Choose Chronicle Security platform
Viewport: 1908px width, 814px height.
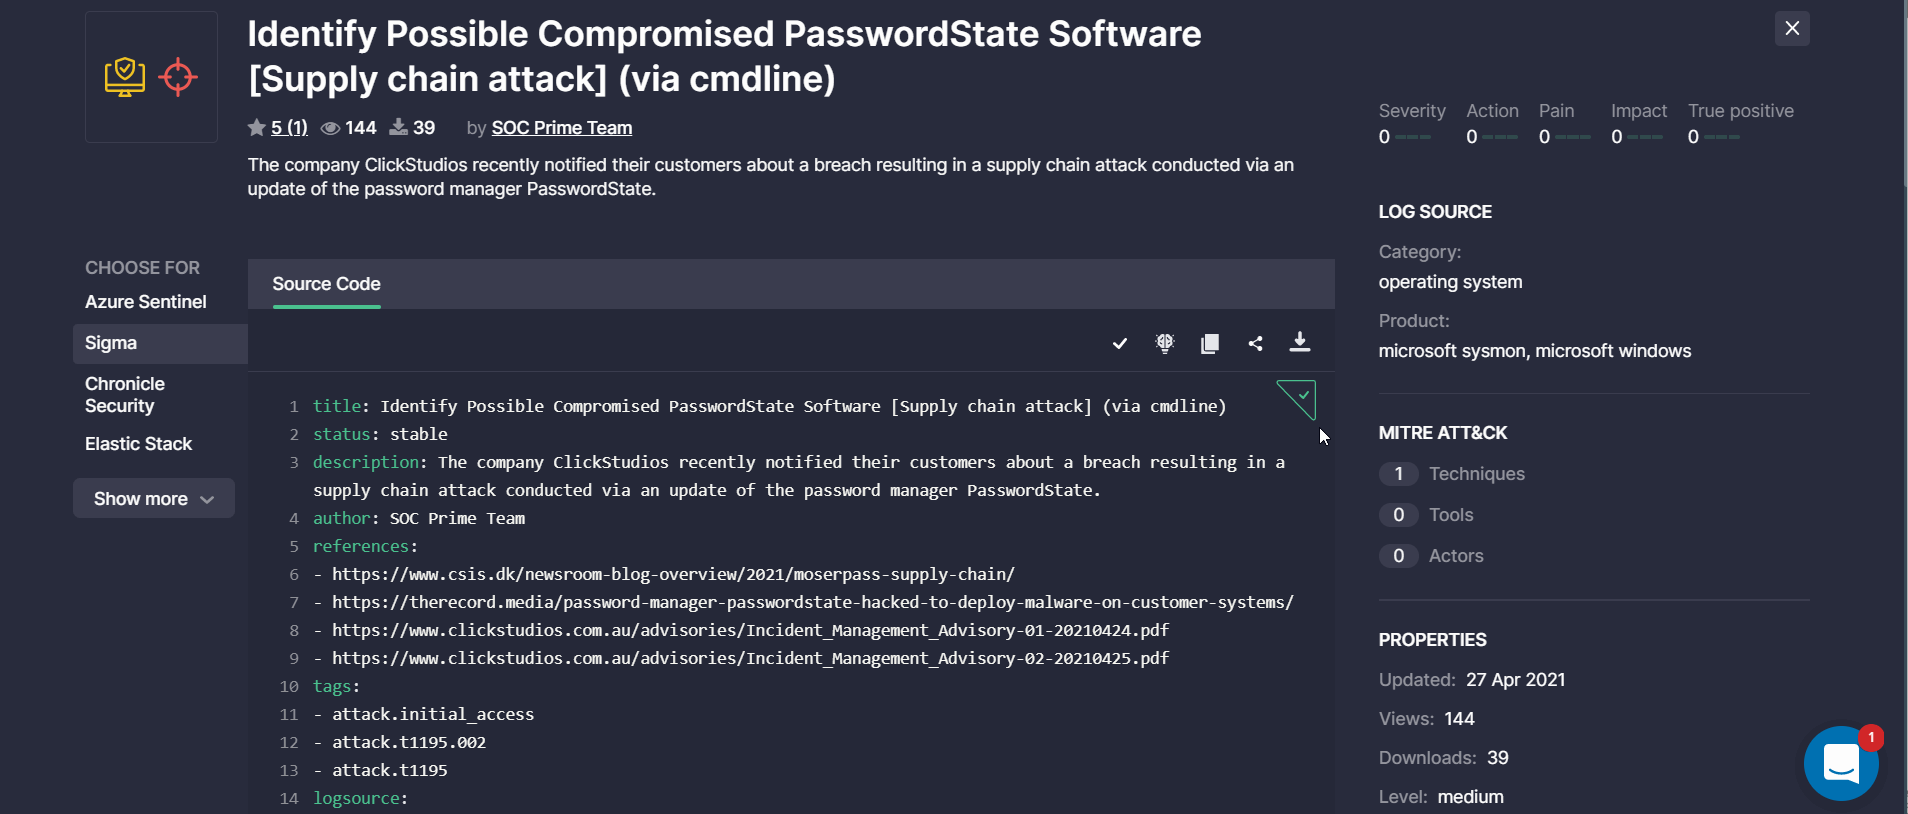(x=125, y=395)
